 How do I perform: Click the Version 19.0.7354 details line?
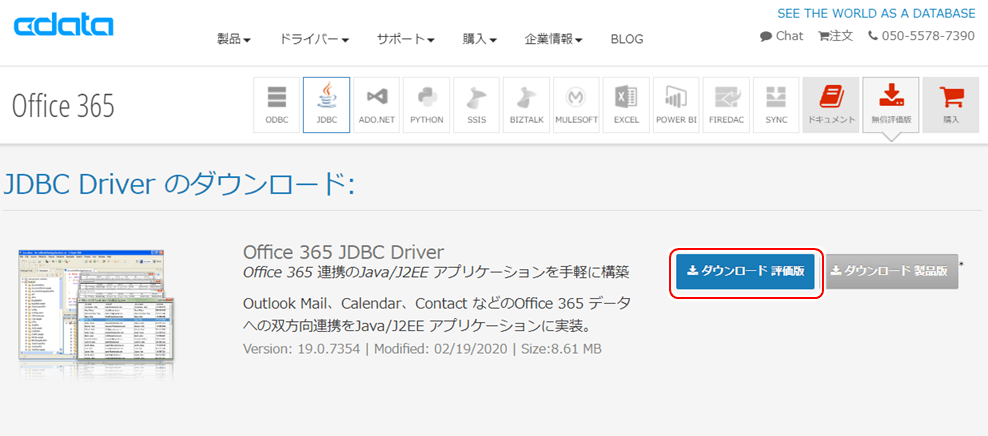[x=422, y=348]
